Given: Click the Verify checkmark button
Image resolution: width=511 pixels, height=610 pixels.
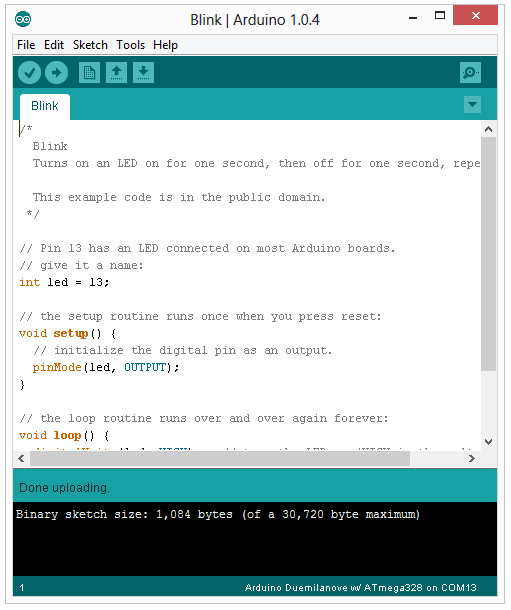Looking at the screenshot, I should pos(29,73).
